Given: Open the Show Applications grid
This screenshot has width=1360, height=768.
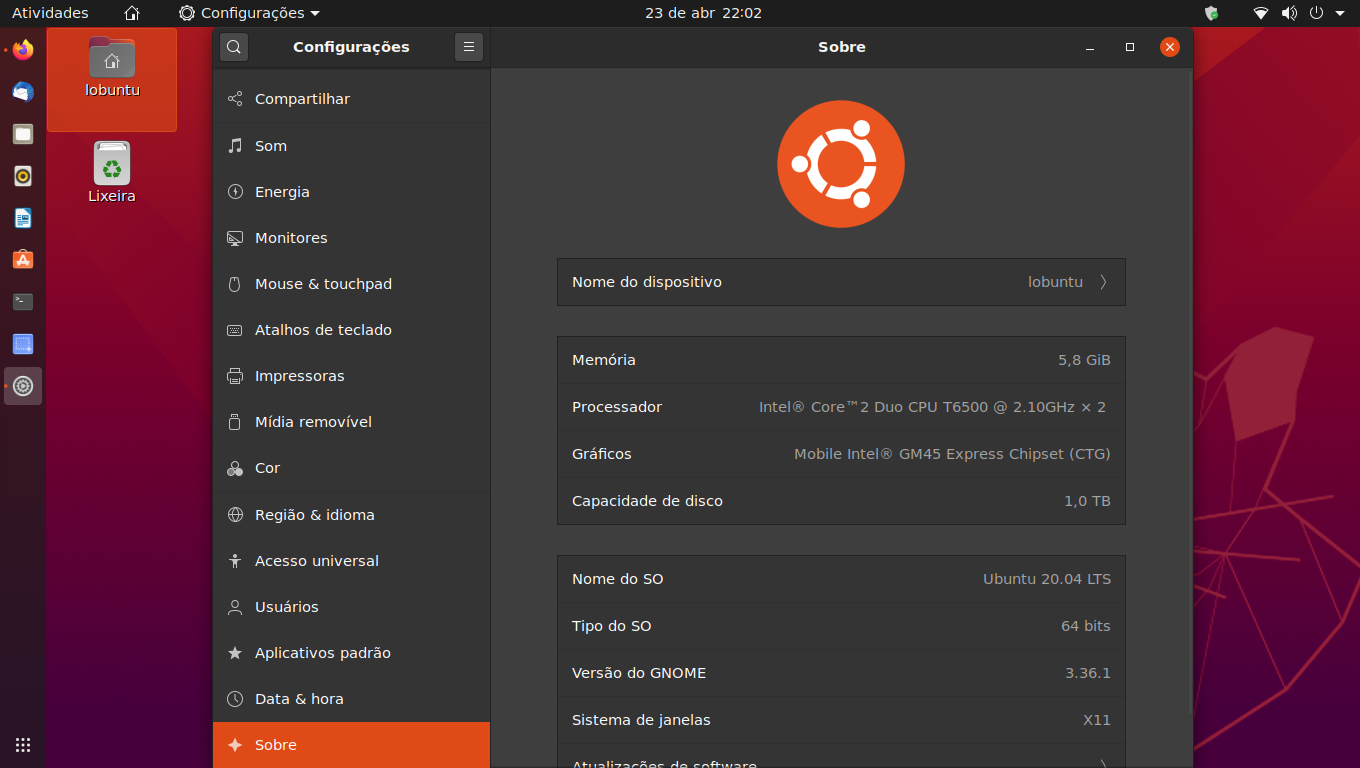Looking at the screenshot, I should 22,745.
